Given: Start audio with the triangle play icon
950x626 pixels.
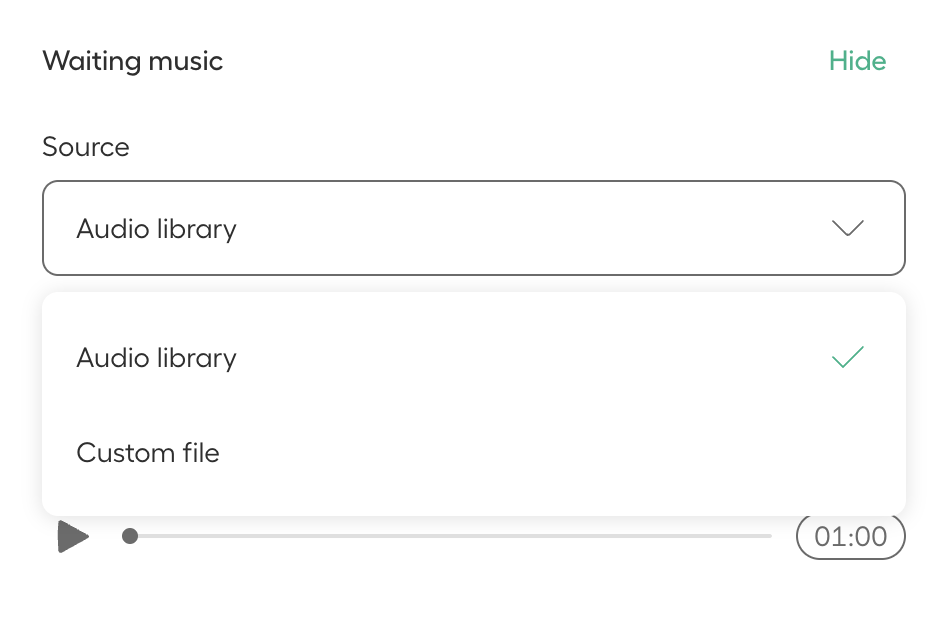Looking at the screenshot, I should coord(73,536).
